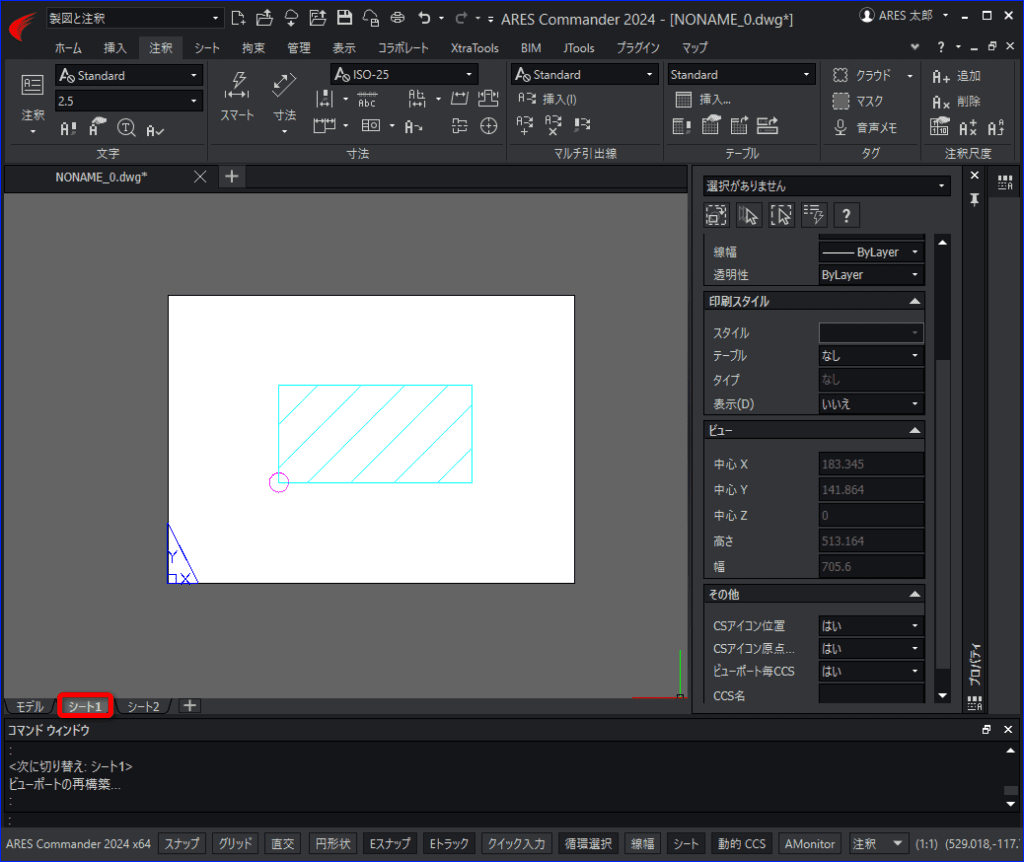Open the 線幅 ByLayer dropdown
Screen dimensions: 1024x862
871,252
